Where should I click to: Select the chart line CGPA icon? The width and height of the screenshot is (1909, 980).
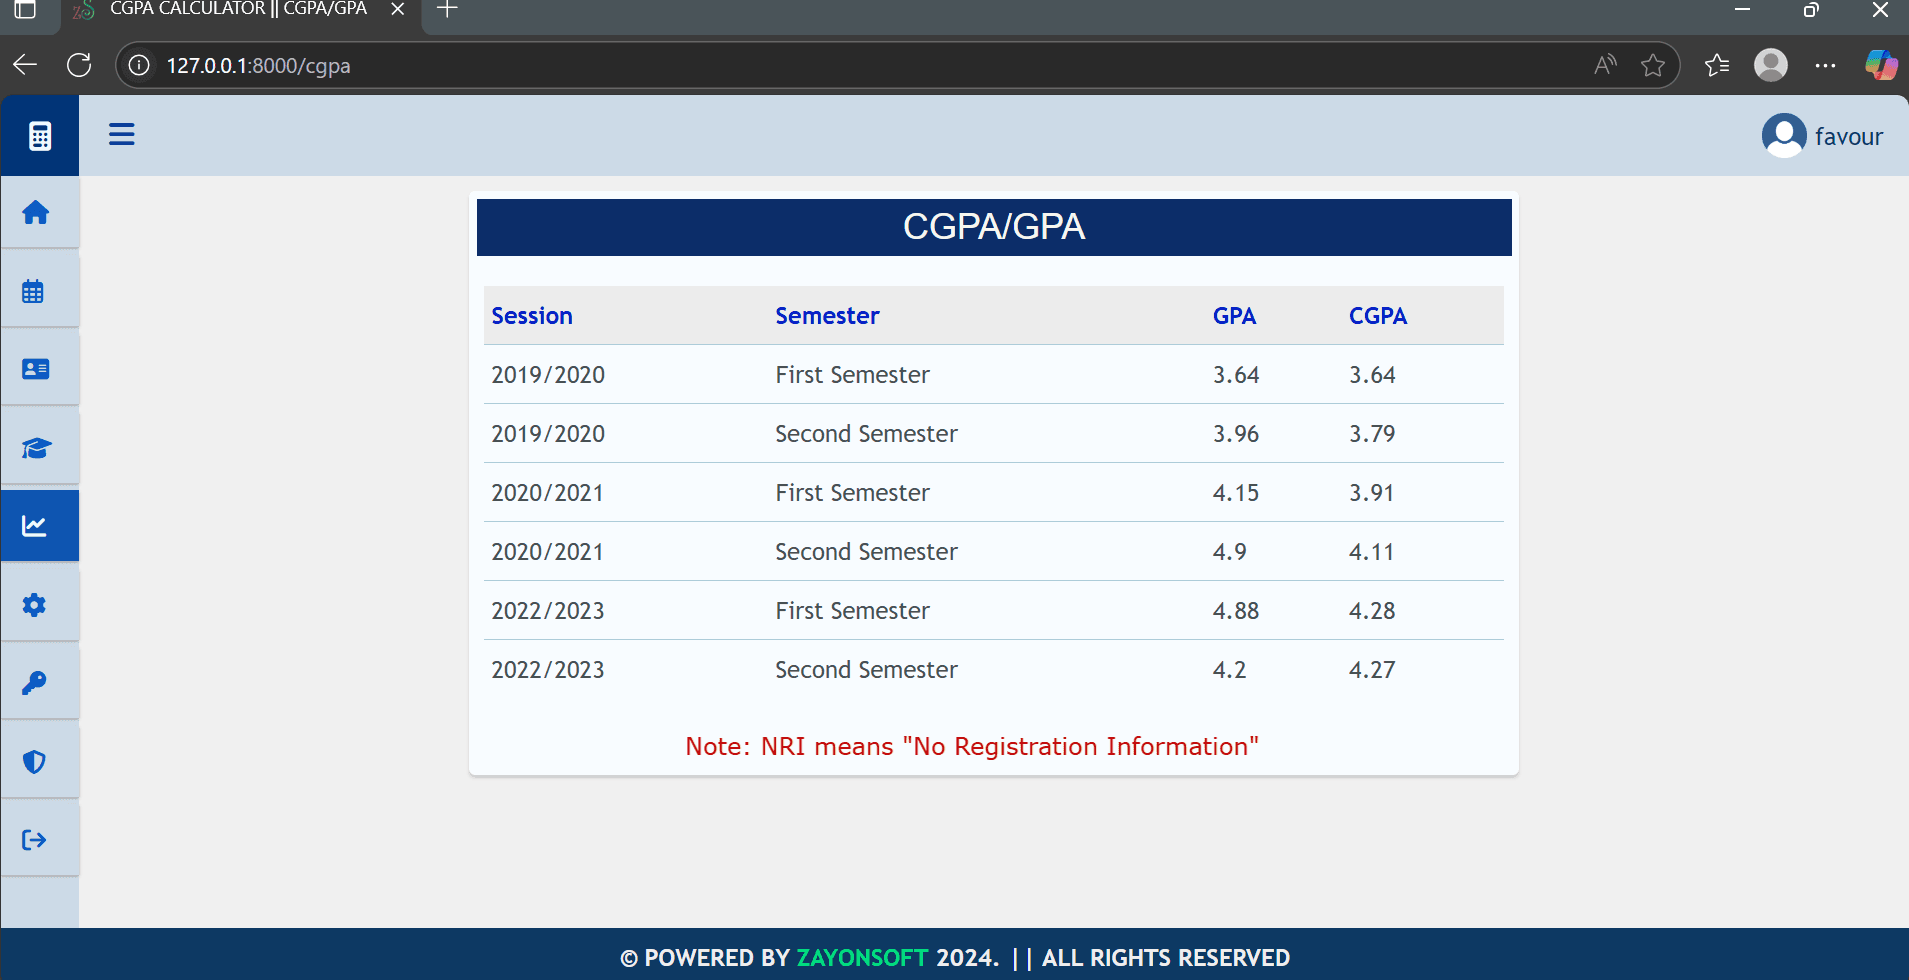35,525
